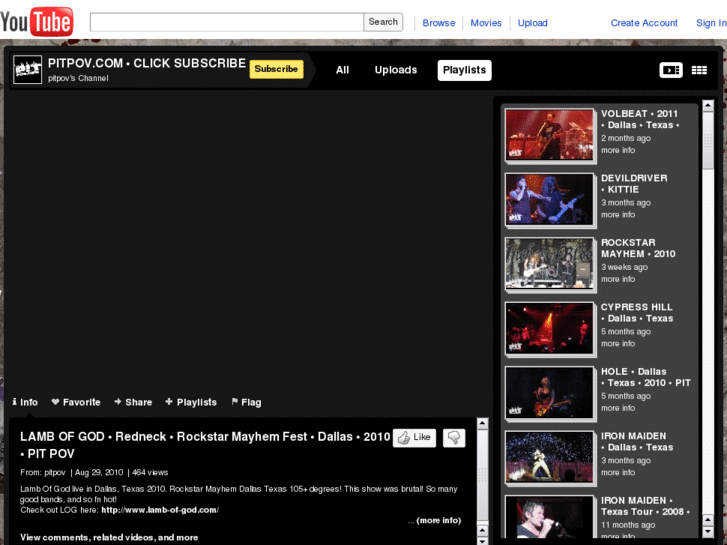The image size is (727, 545).
Task: Open IRON MAIDEN Dallas Texas thumbnail
Action: [x=549, y=457]
